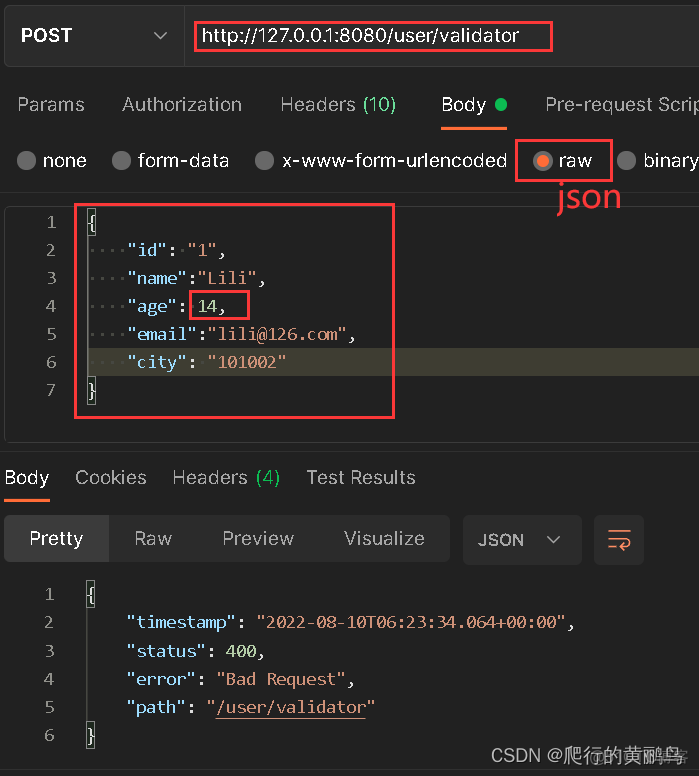Select the none body type radio button
This screenshot has height=776, width=699.
(x=27, y=161)
